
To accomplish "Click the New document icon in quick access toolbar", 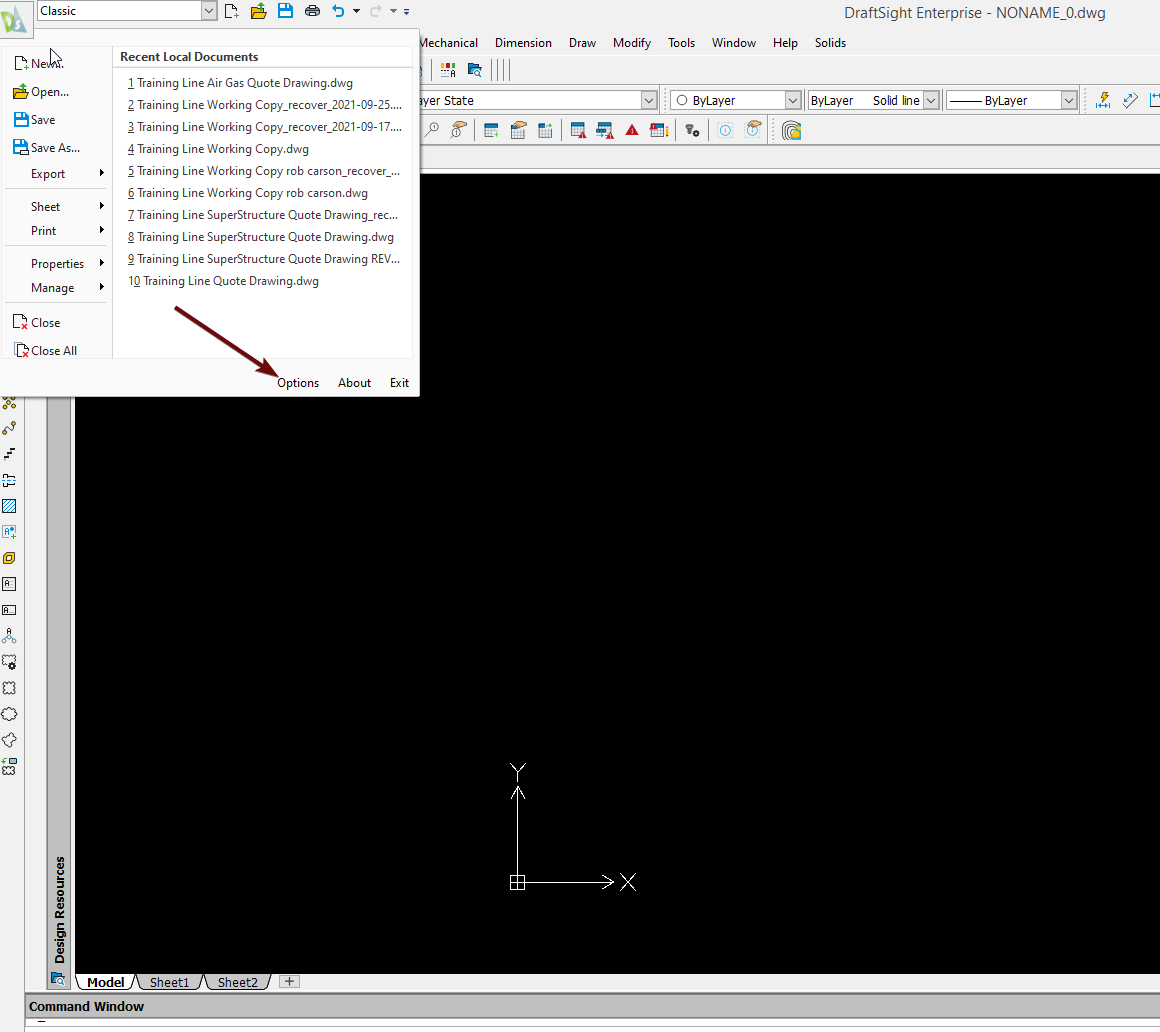I will pos(232,11).
